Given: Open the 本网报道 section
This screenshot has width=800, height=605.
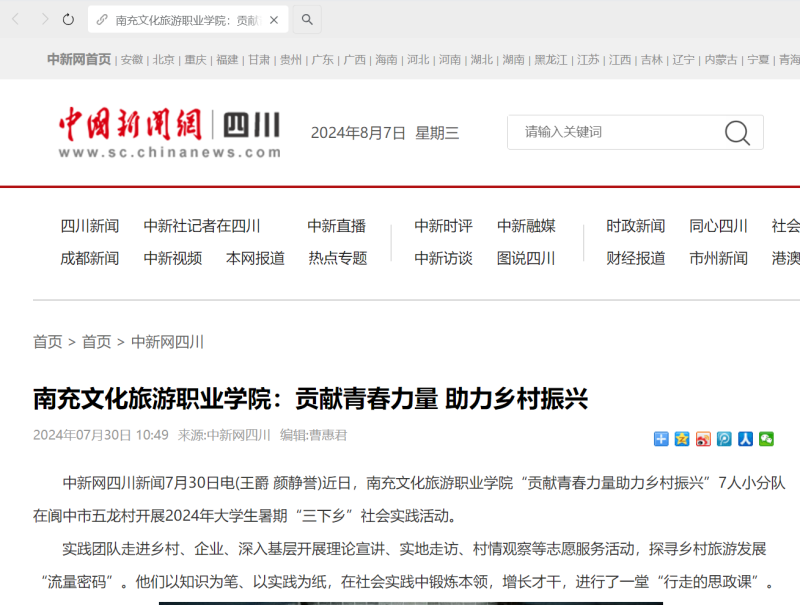Looking at the screenshot, I should click(256, 259).
